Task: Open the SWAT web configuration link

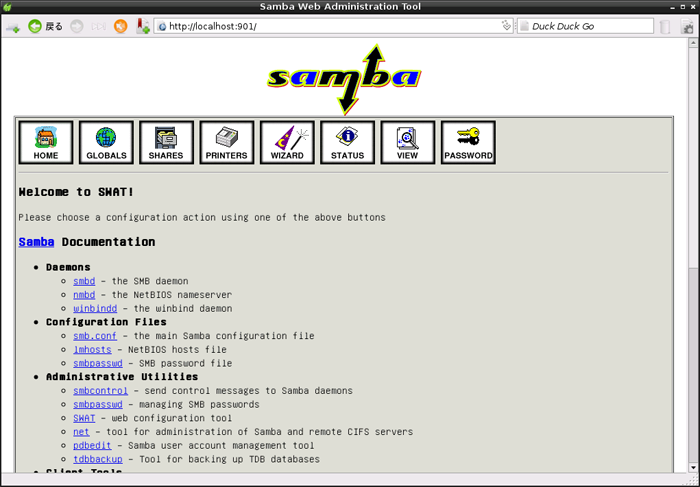Action: coord(84,418)
